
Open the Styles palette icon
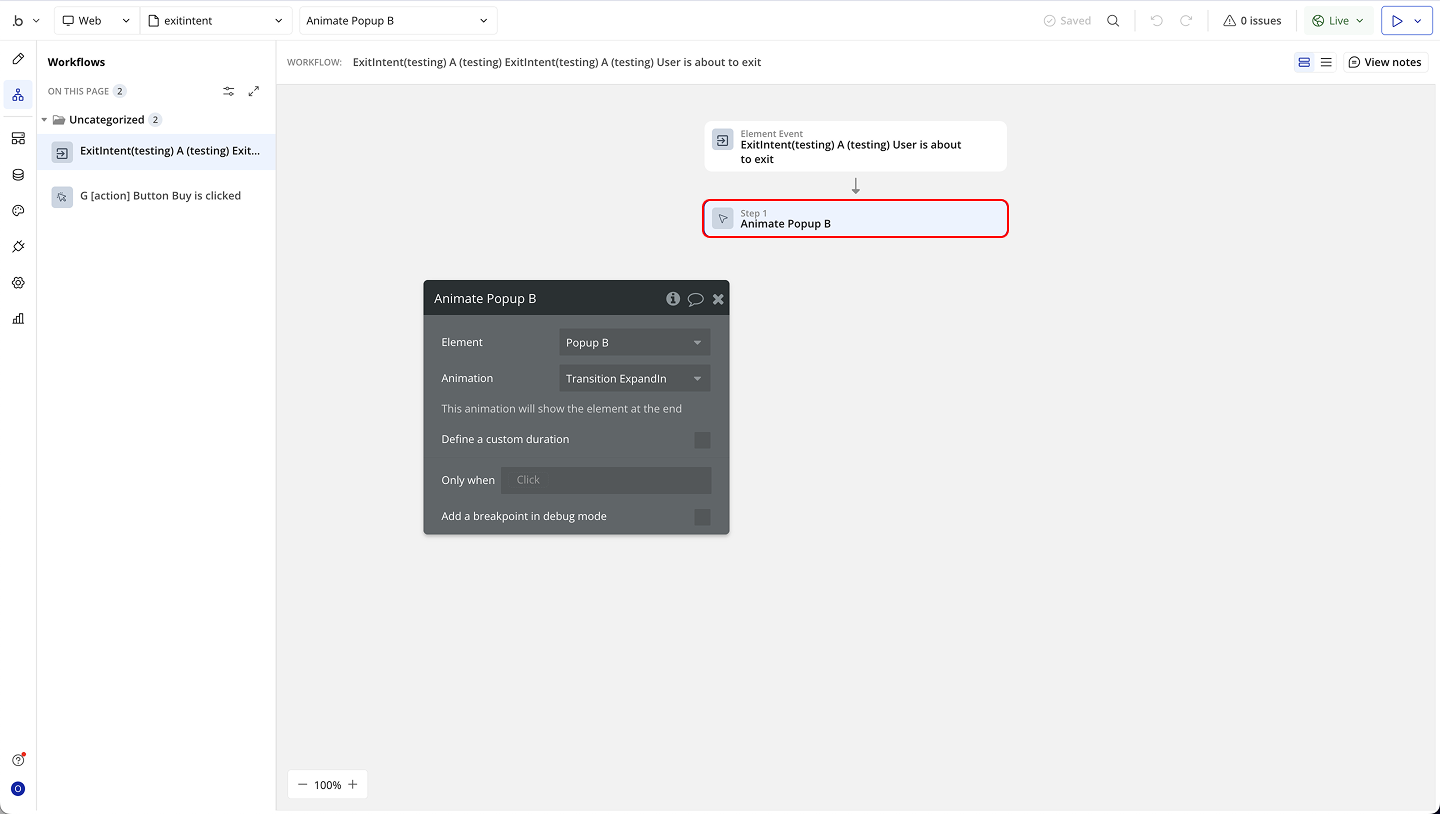tap(18, 211)
